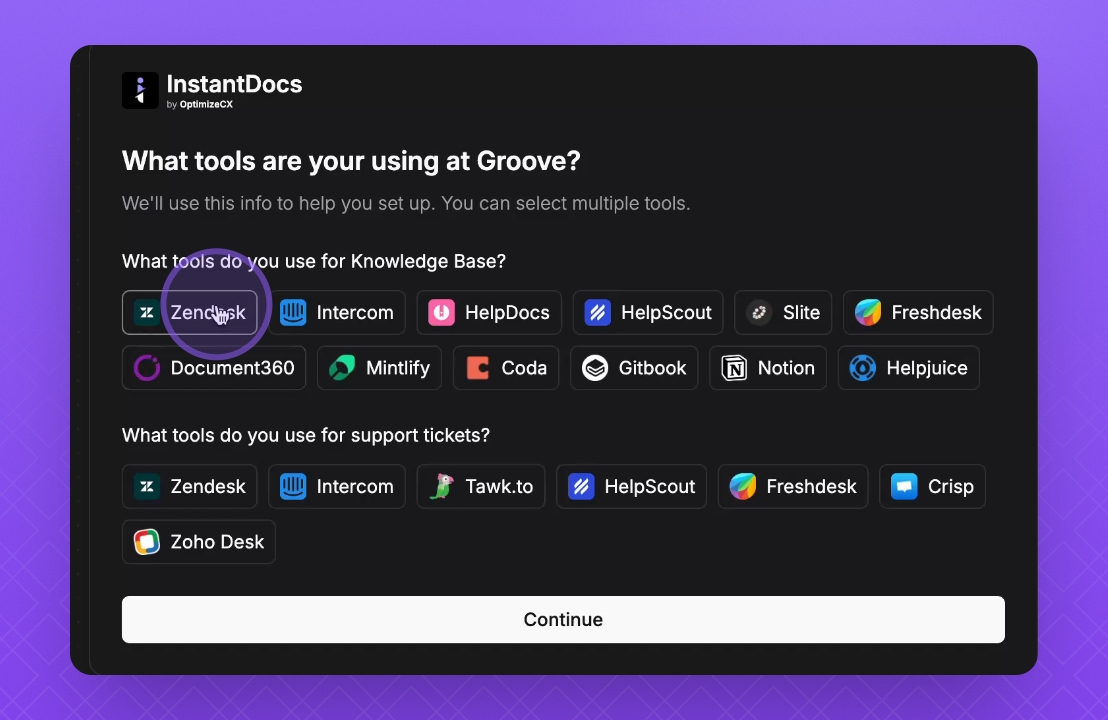
Task: Click the InstantDocs logo icon
Action: 140,90
